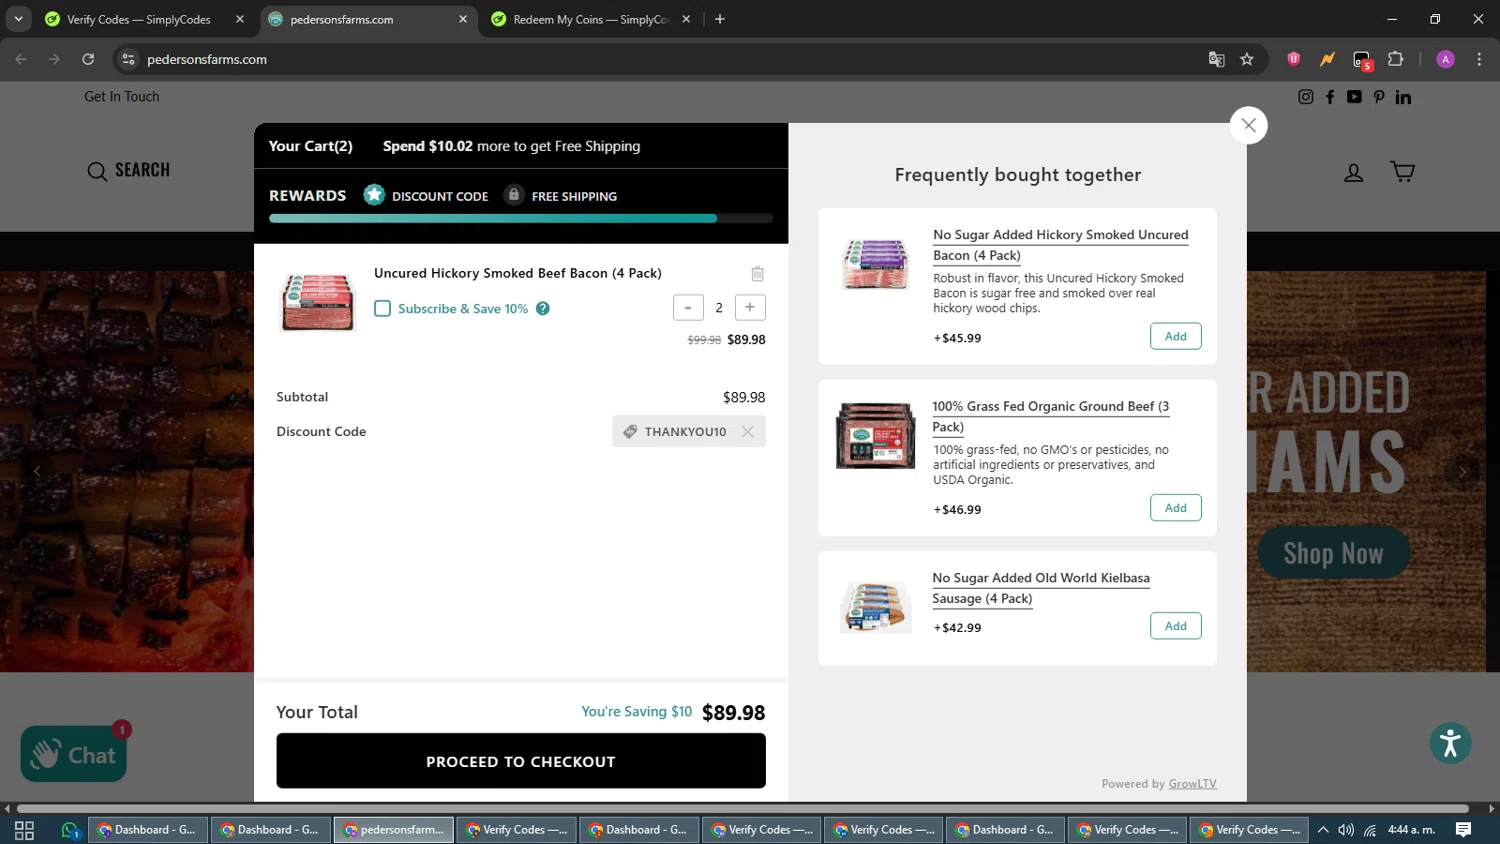Click Proceed to Checkout button

pyautogui.click(x=521, y=761)
